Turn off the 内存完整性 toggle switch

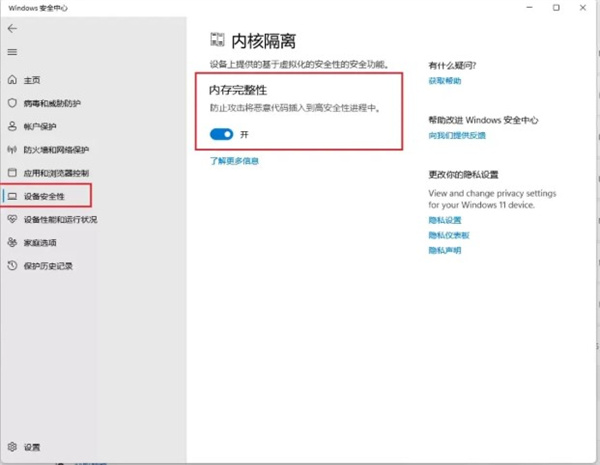221,134
